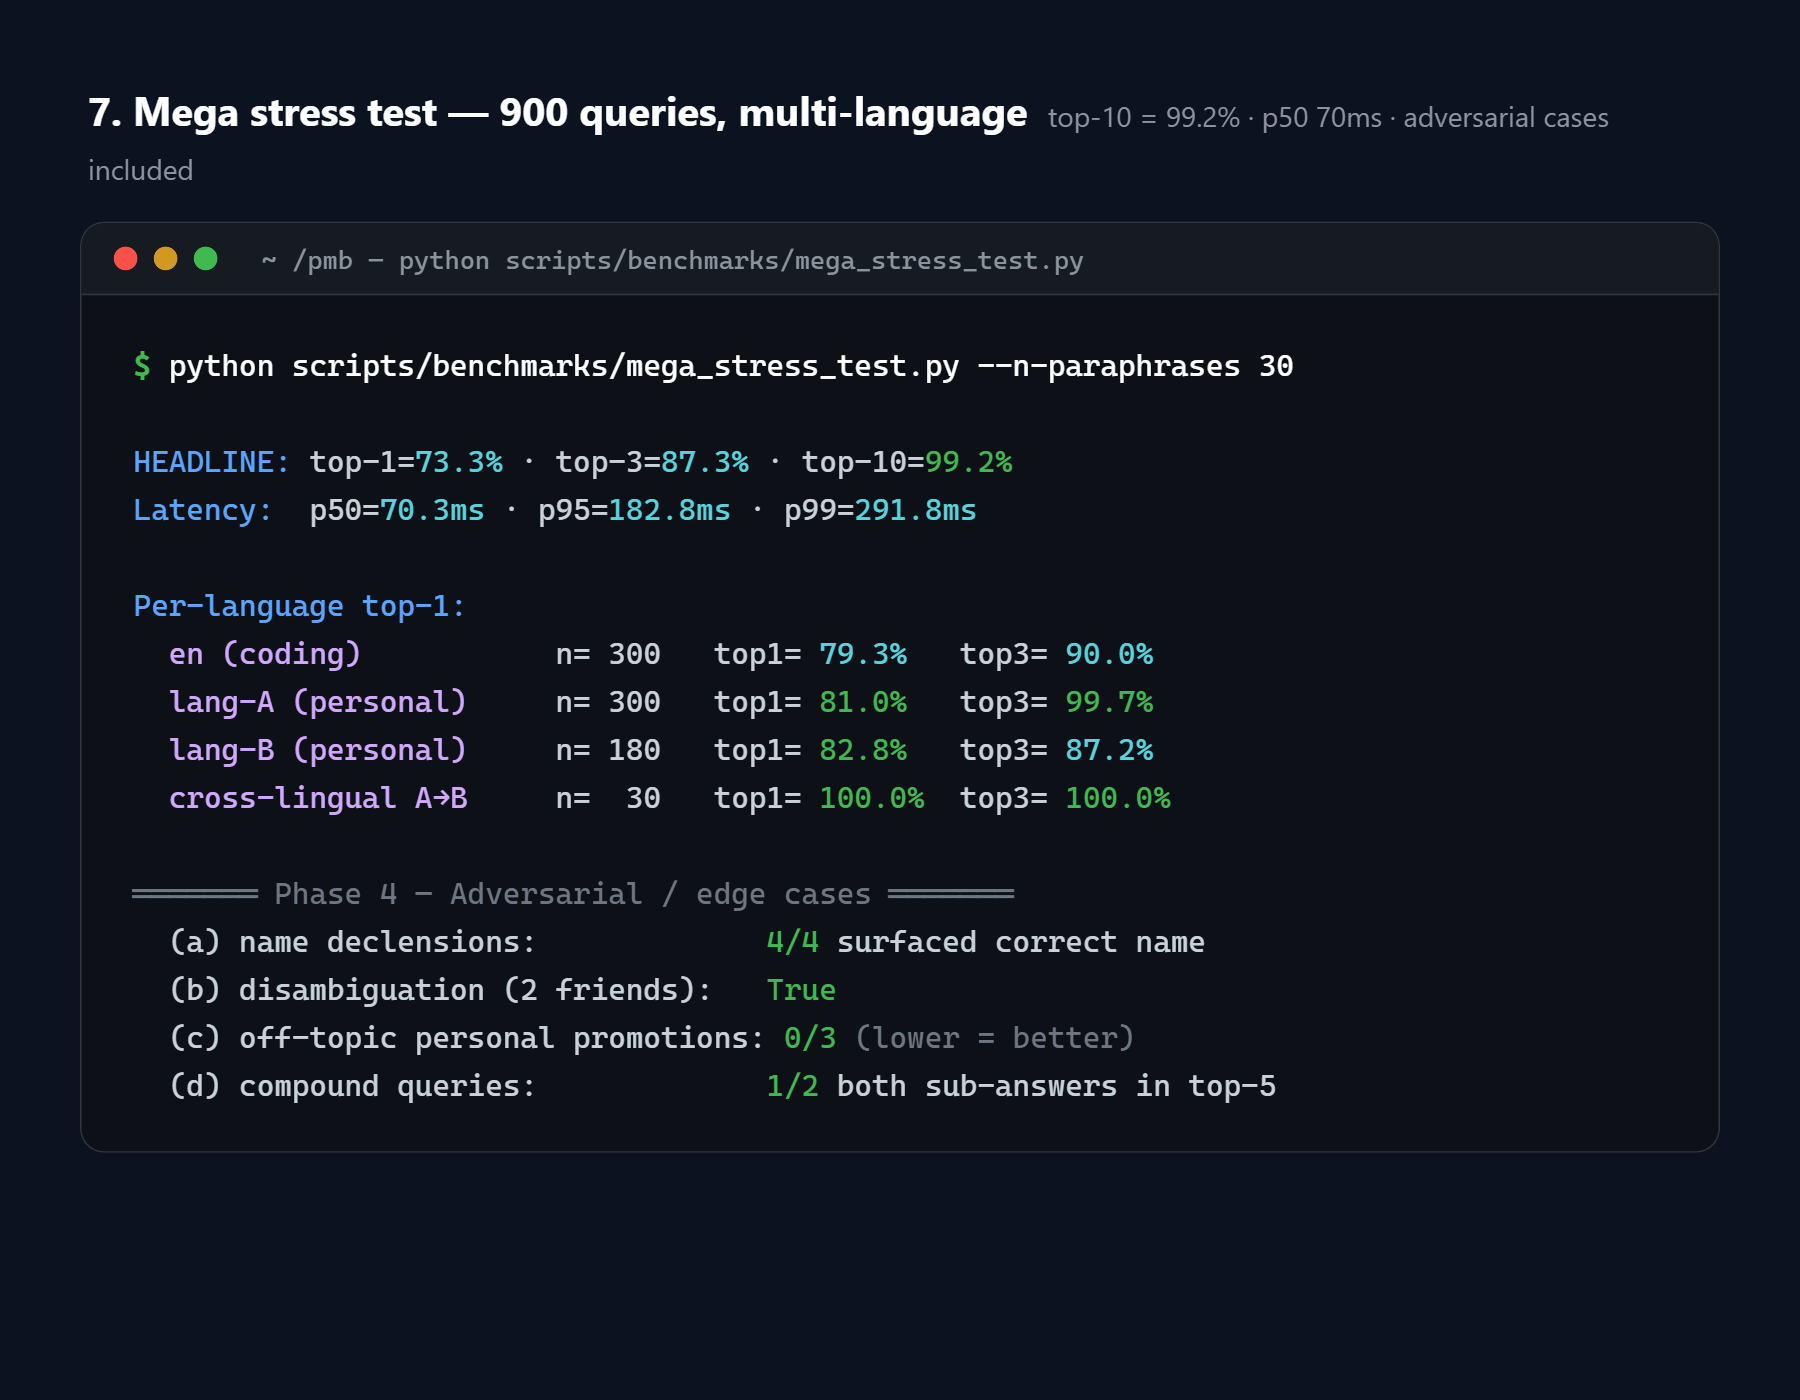Click the lang-A top3 value '99.7%'
This screenshot has height=1400, width=1800.
pos(1109,702)
